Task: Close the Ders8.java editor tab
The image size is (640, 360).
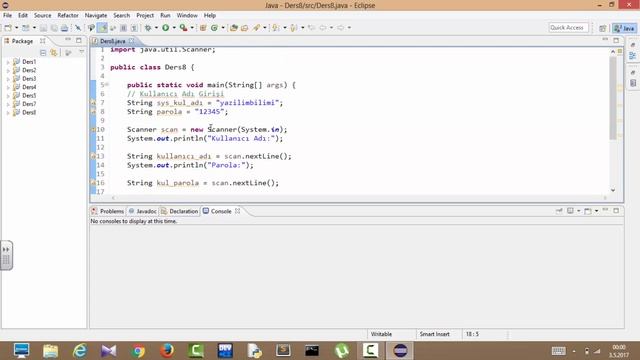Action: click(132, 41)
